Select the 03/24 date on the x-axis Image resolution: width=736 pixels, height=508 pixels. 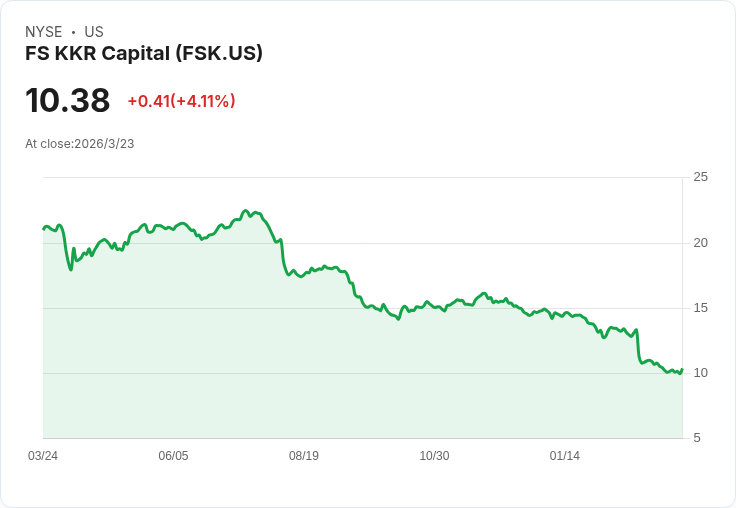(43, 456)
